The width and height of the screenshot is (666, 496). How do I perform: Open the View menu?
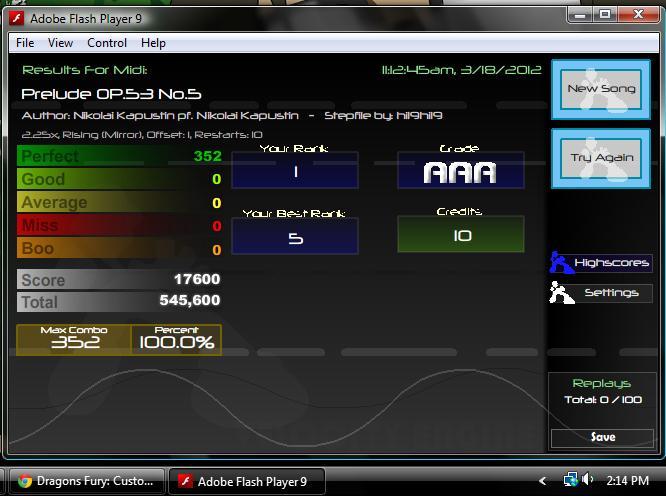60,43
